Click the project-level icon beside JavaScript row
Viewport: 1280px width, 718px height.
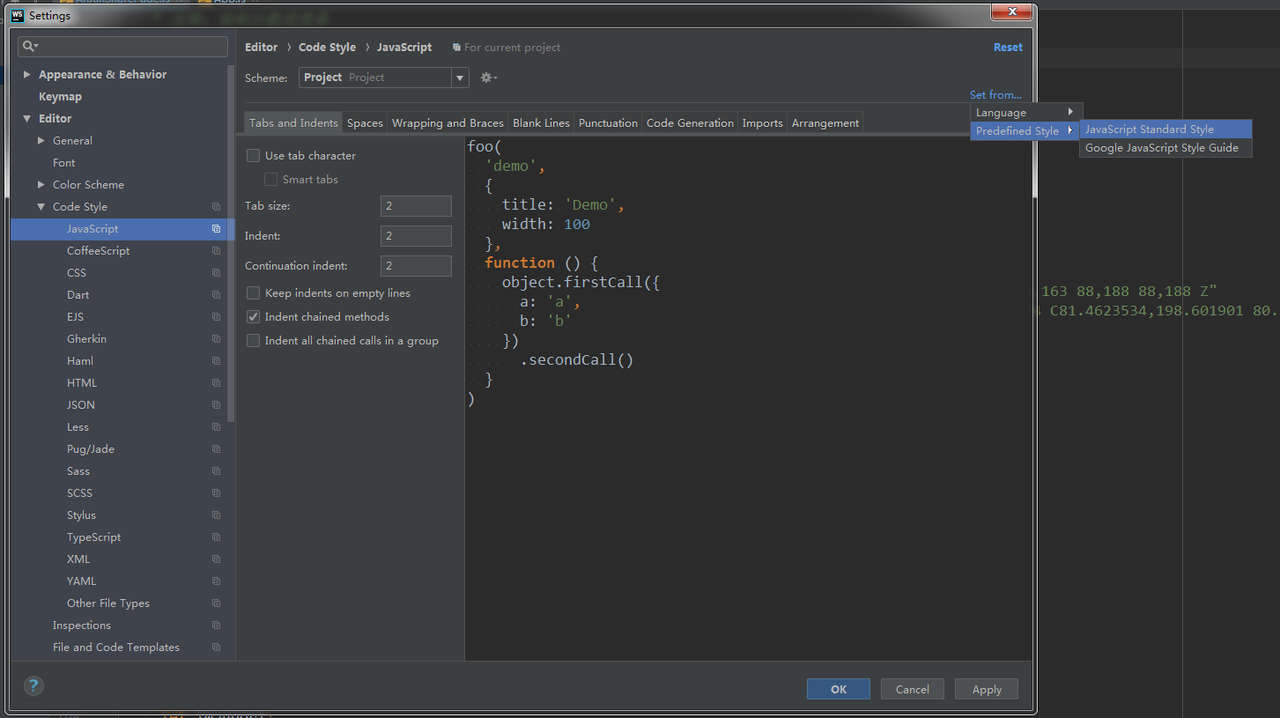[216, 229]
